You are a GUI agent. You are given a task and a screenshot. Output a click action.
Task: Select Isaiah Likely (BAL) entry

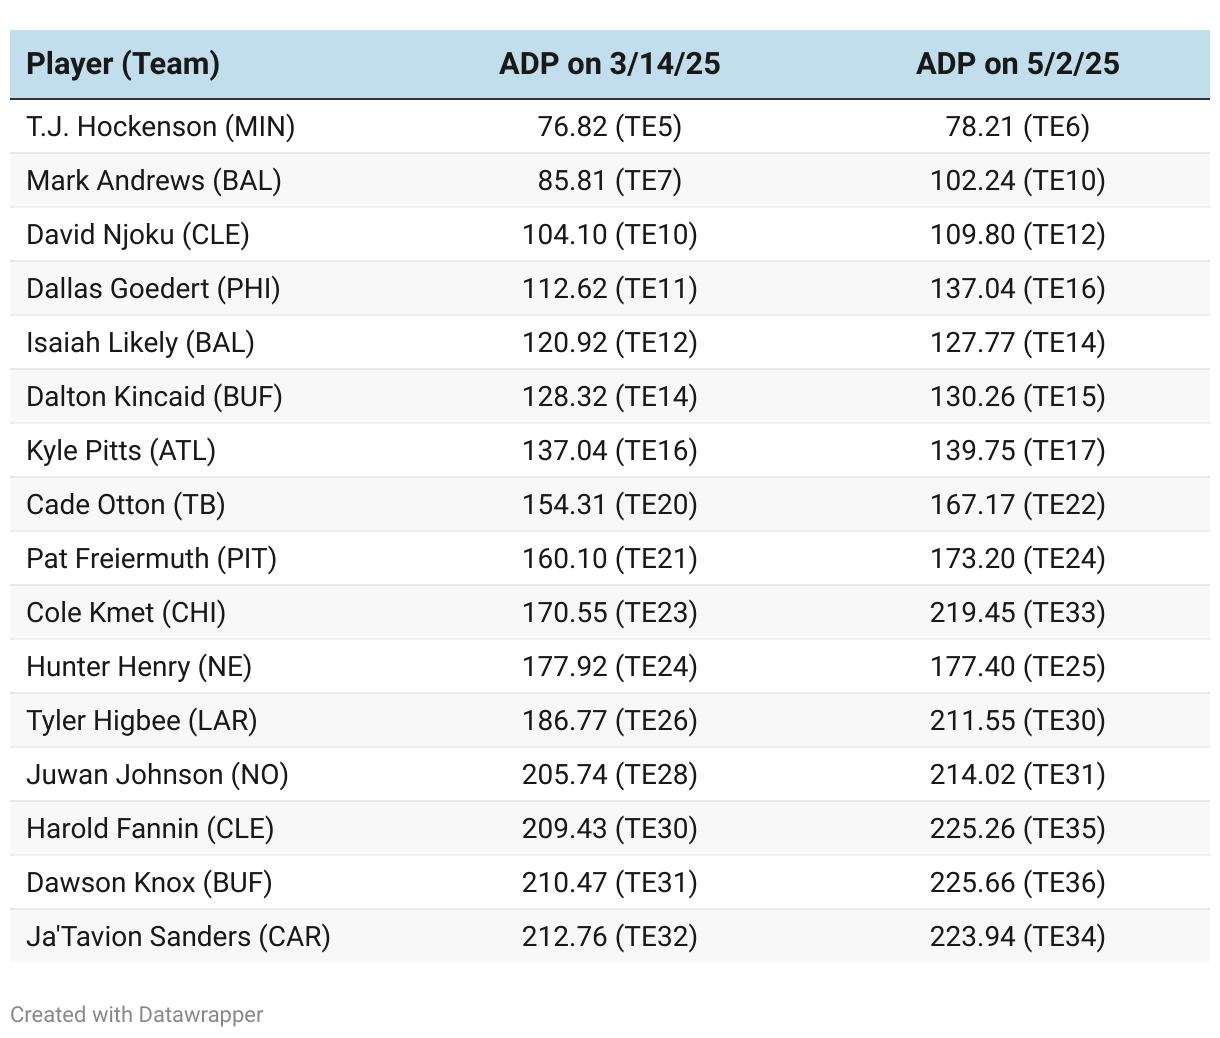[140, 343]
